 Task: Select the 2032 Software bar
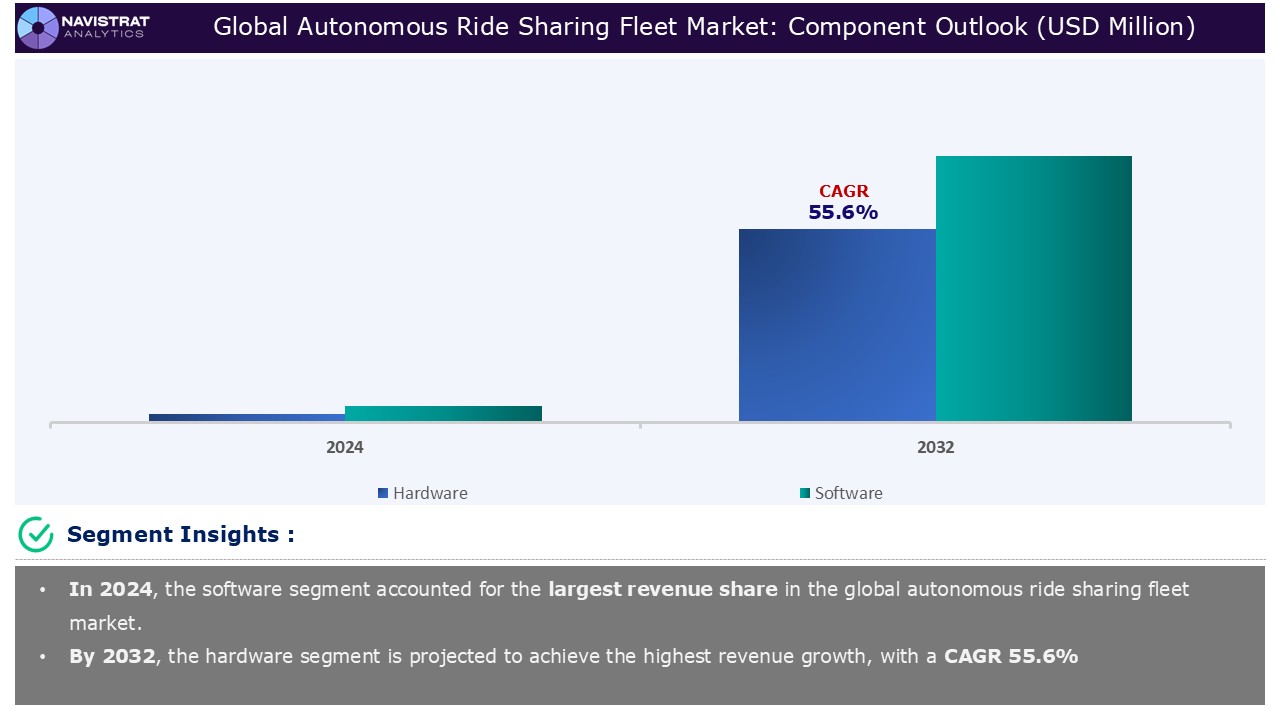pyautogui.click(x=1033, y=288)
